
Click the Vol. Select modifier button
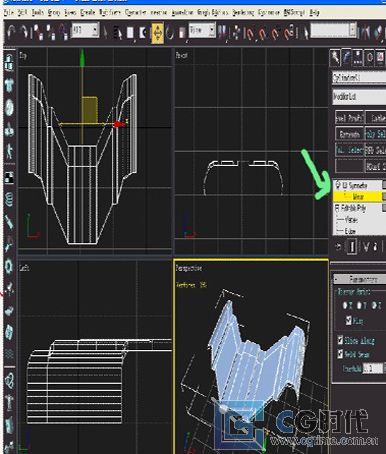pos(349,150)
